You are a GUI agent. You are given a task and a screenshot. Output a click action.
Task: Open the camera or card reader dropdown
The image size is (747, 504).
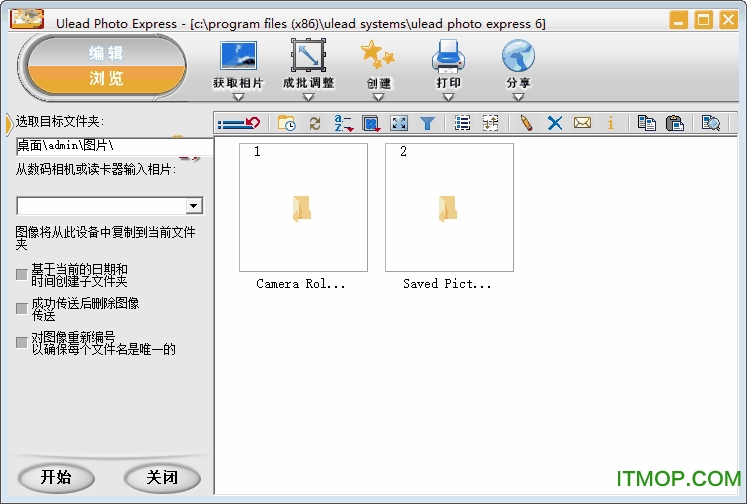tap(193, 206)
